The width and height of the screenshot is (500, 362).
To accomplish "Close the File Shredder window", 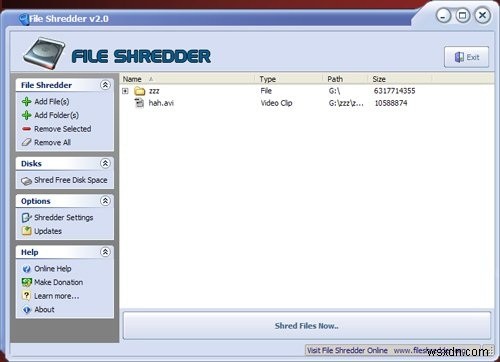I will 482,15.
